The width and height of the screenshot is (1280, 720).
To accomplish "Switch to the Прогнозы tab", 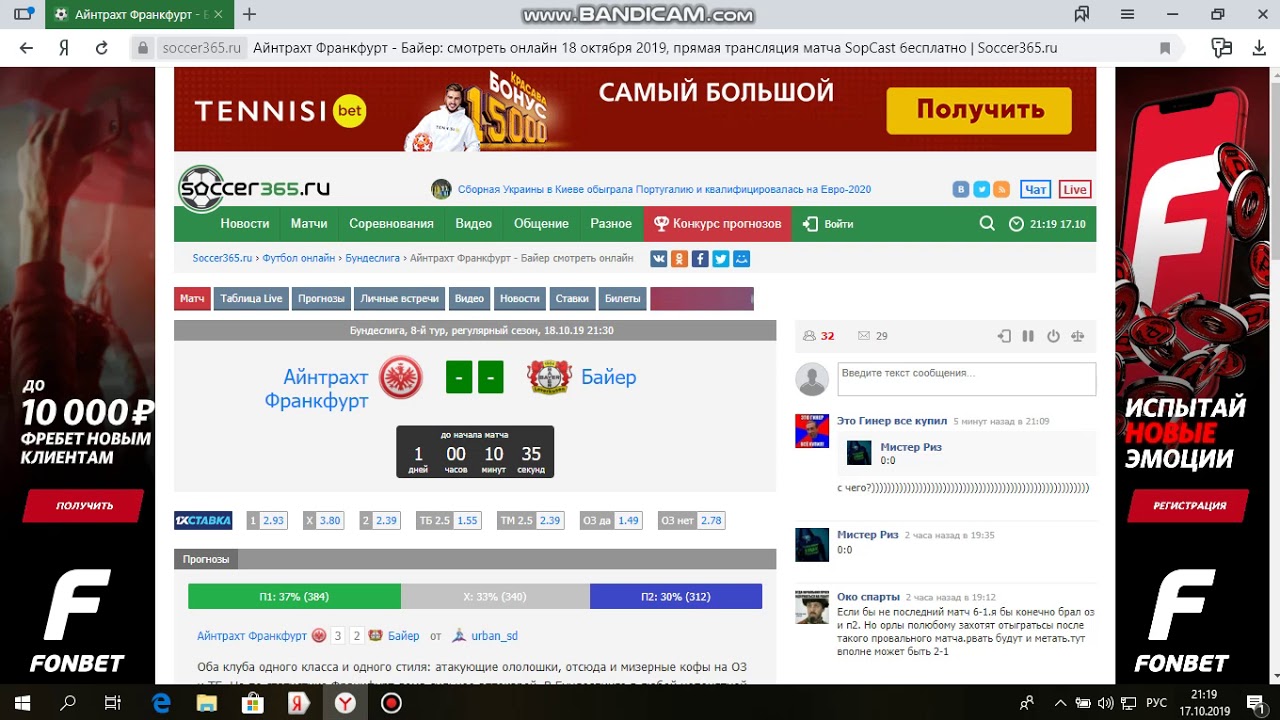I will pos(321,299).
